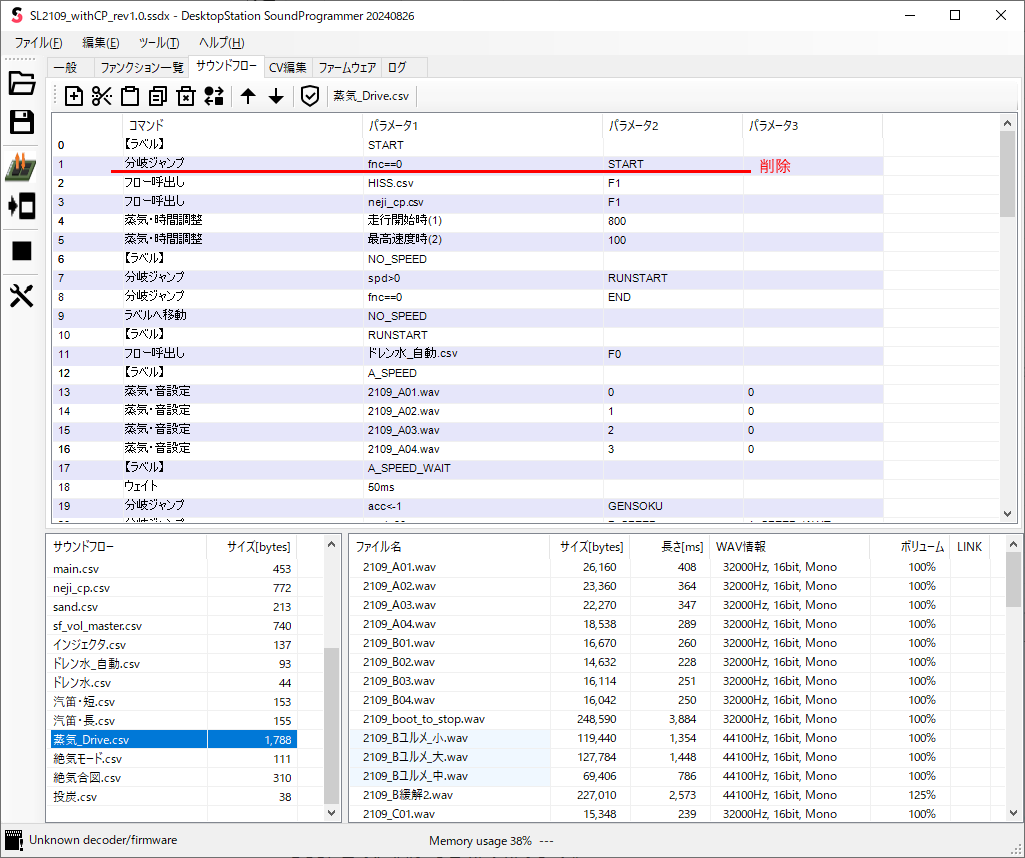Open the ツール(T) menu
Viewport: 1025px width, 858px height.
tap(159, 42)
